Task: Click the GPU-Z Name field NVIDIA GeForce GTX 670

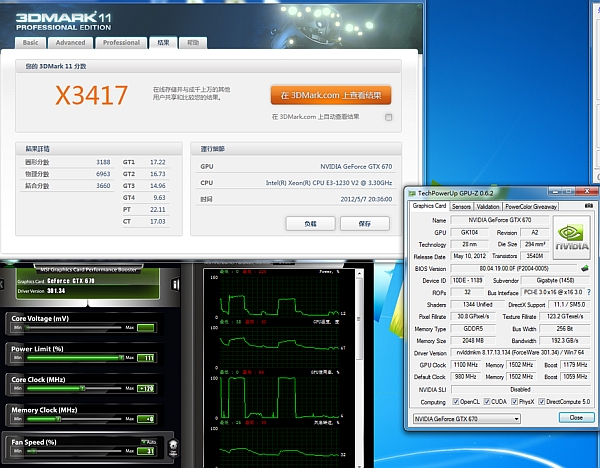Action: tap(500, 220)
